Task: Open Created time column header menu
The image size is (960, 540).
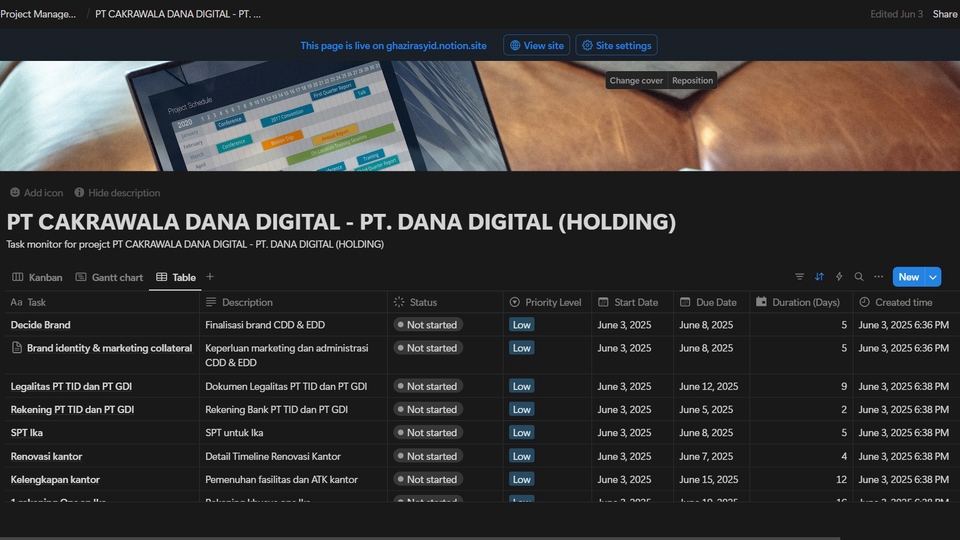Action: click(x=906, y=302)
